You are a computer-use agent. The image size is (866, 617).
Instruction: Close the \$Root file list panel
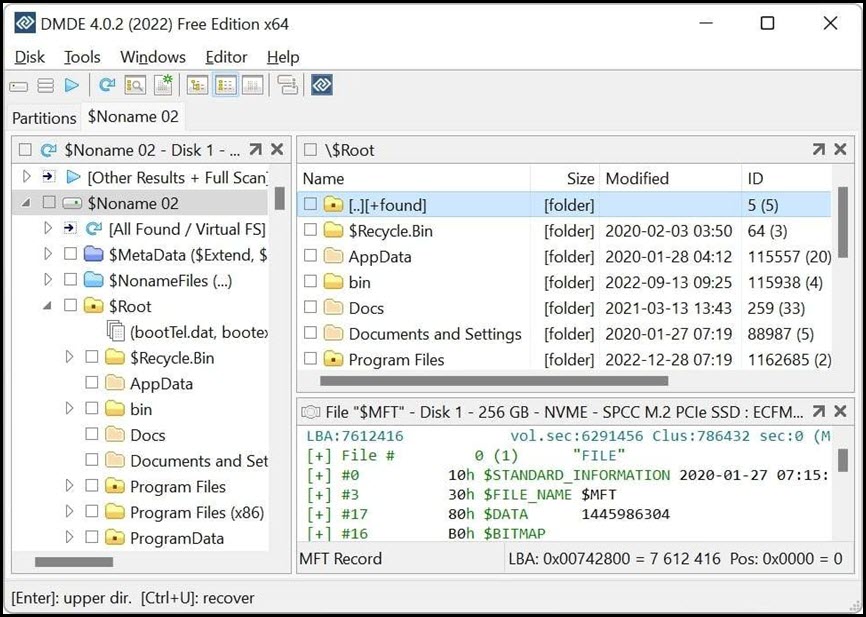click(840, 149)
